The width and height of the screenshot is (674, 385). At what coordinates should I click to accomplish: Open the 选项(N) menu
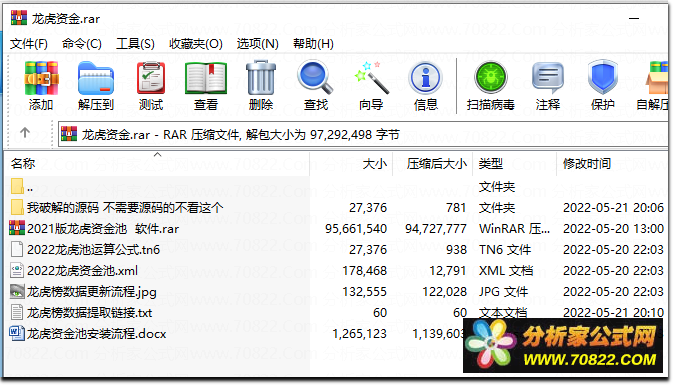pos(257,44)
